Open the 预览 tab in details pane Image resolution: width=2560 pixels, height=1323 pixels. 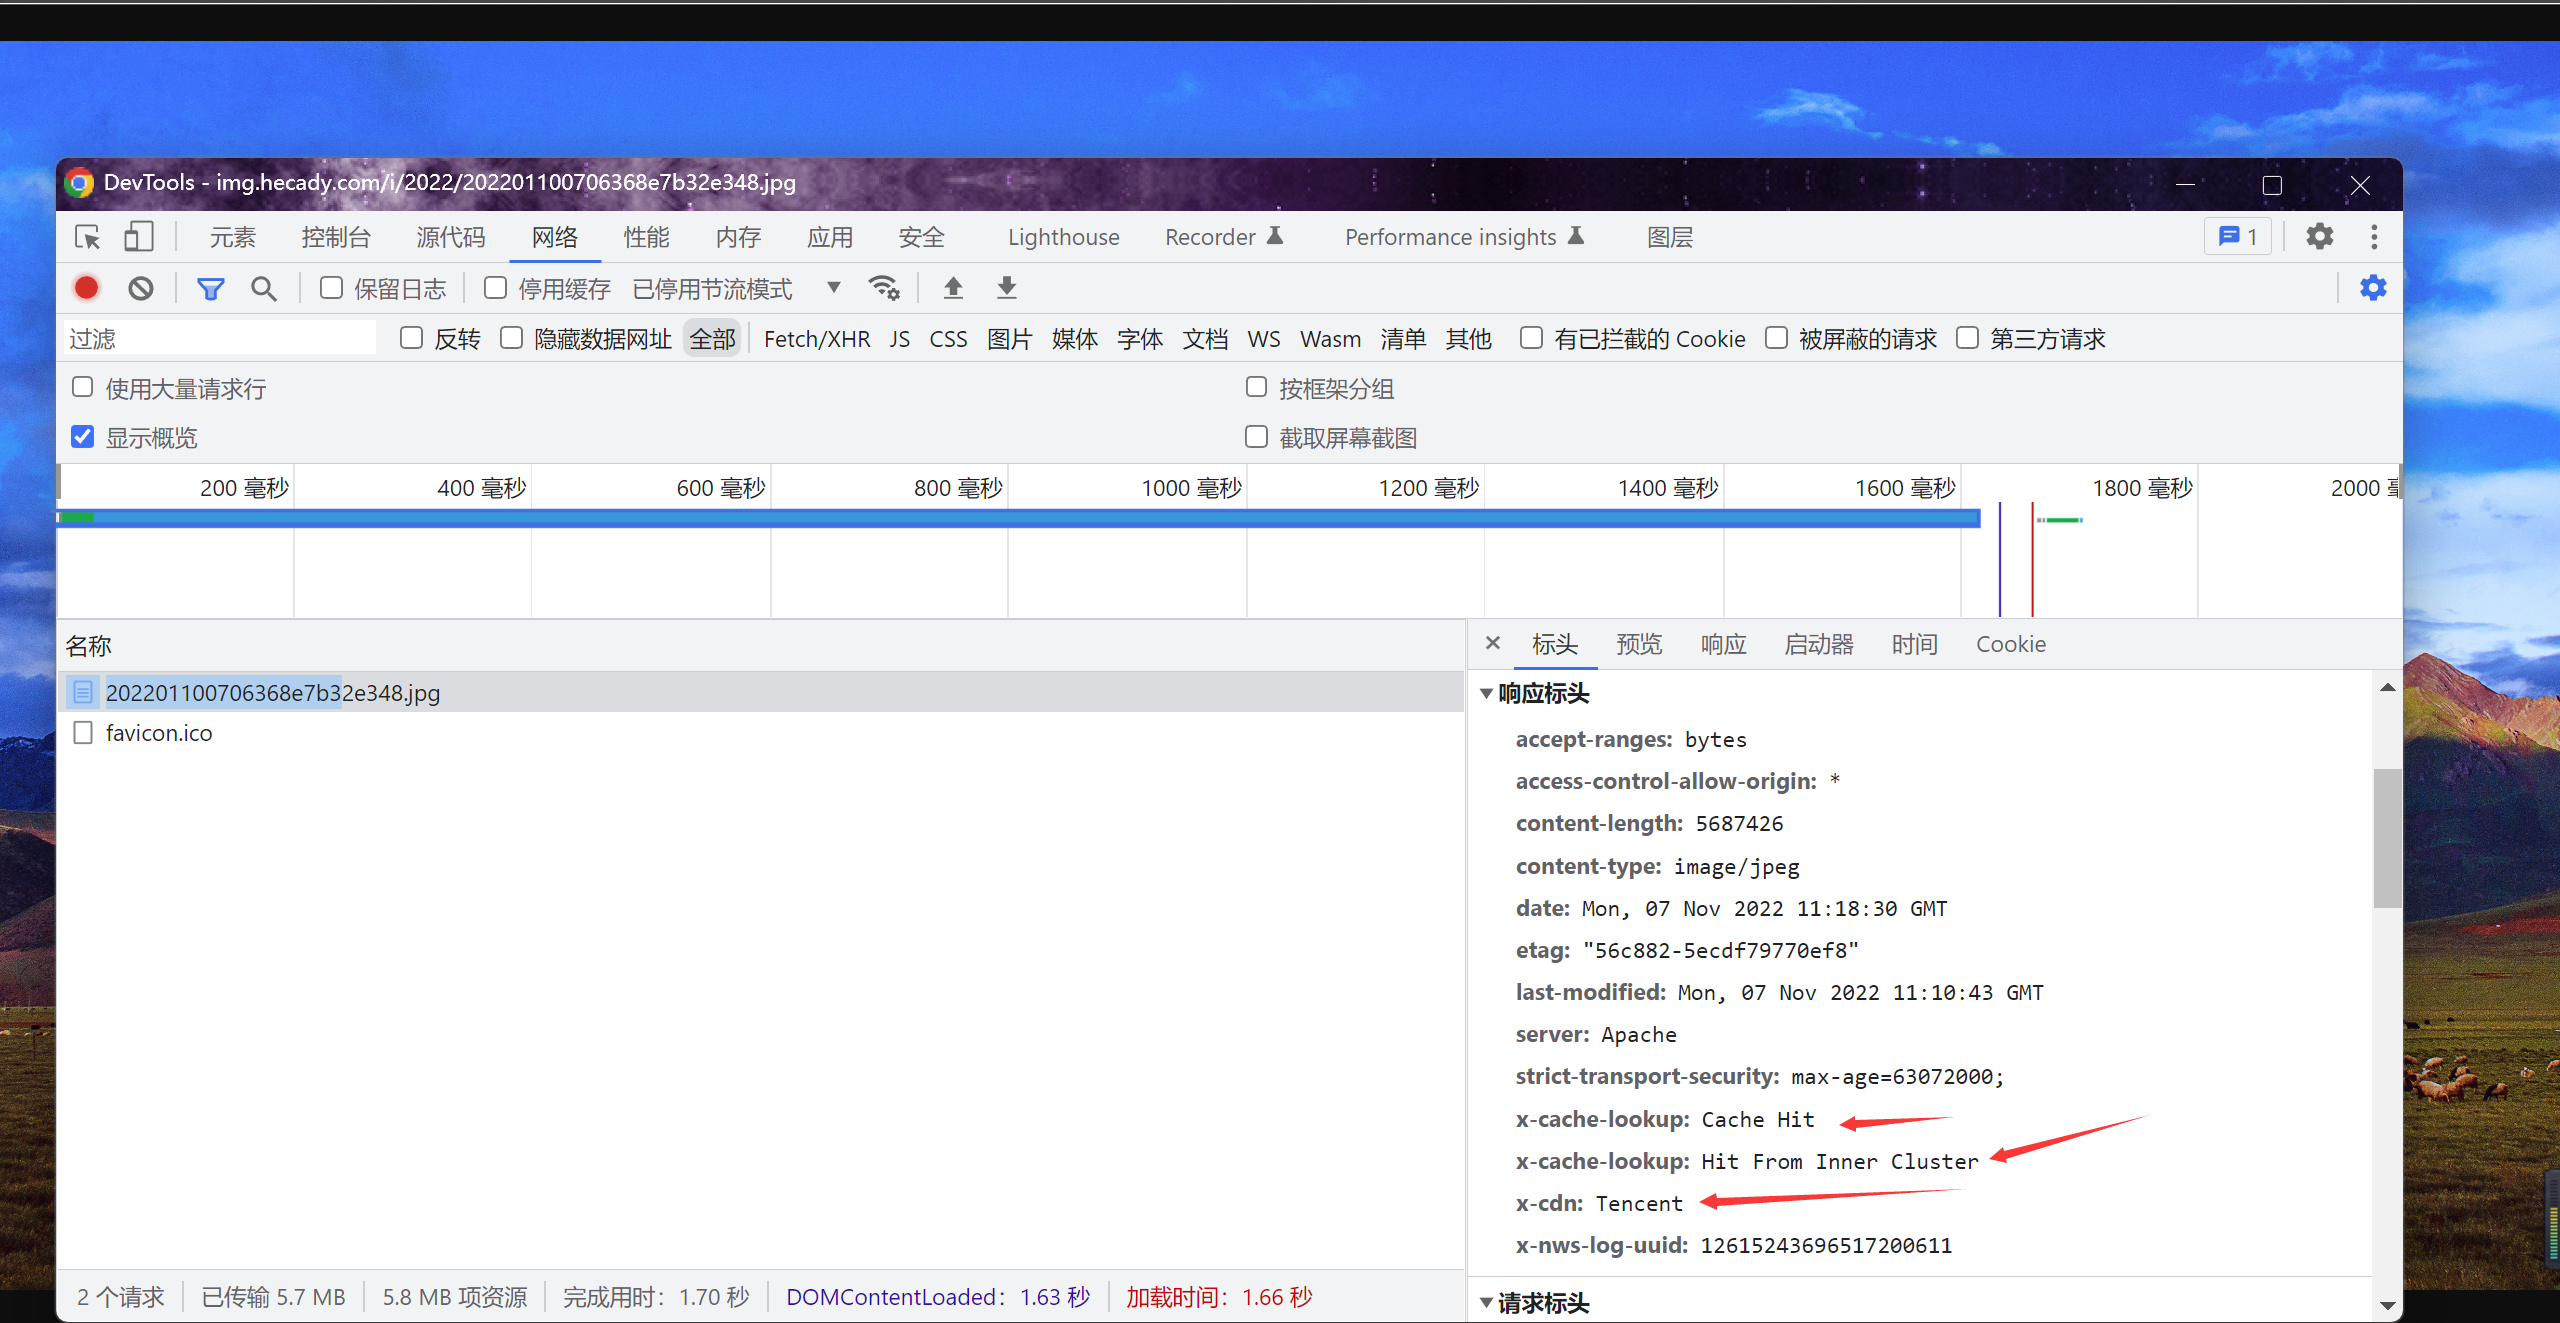point(1639,644)
